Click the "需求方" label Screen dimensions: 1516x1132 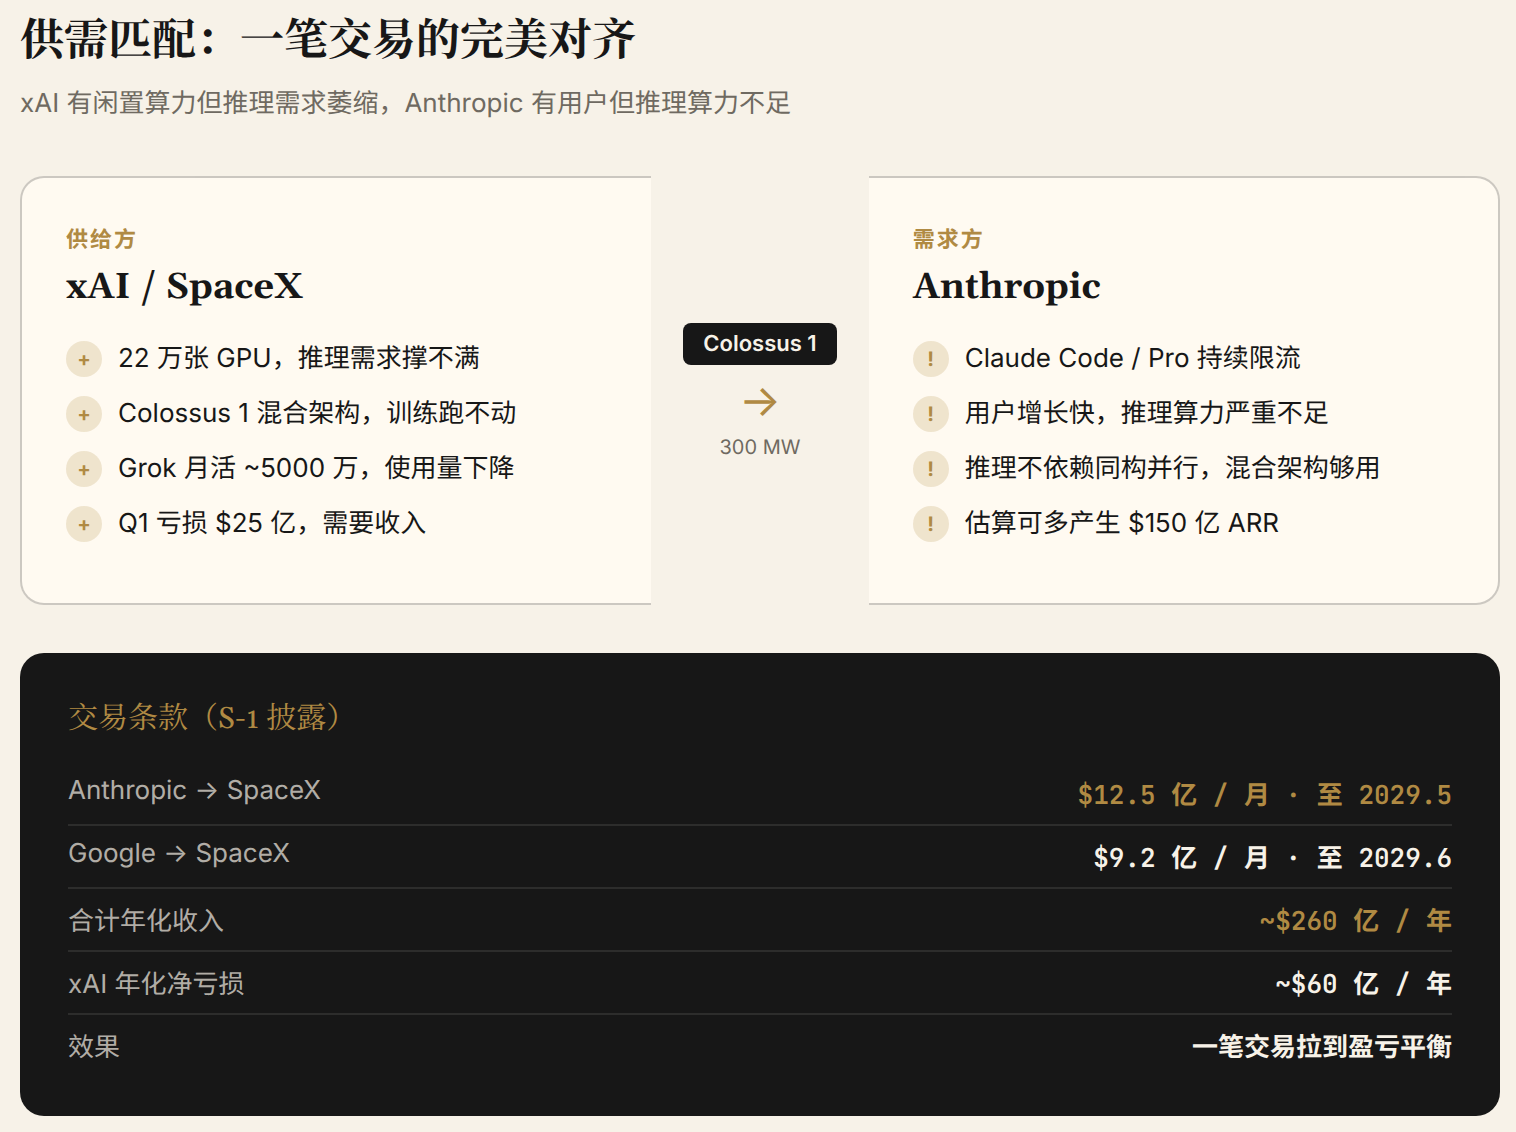tap(948, 239)
